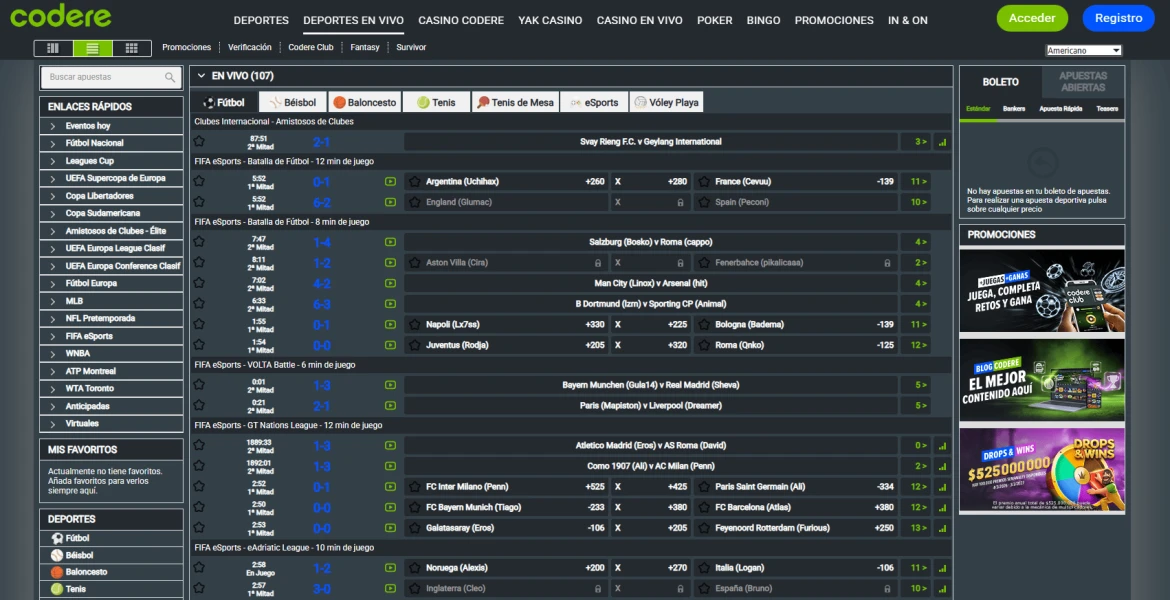Click the Registro button
This screenshot has width=1170, height=600.
[1118, 18]
